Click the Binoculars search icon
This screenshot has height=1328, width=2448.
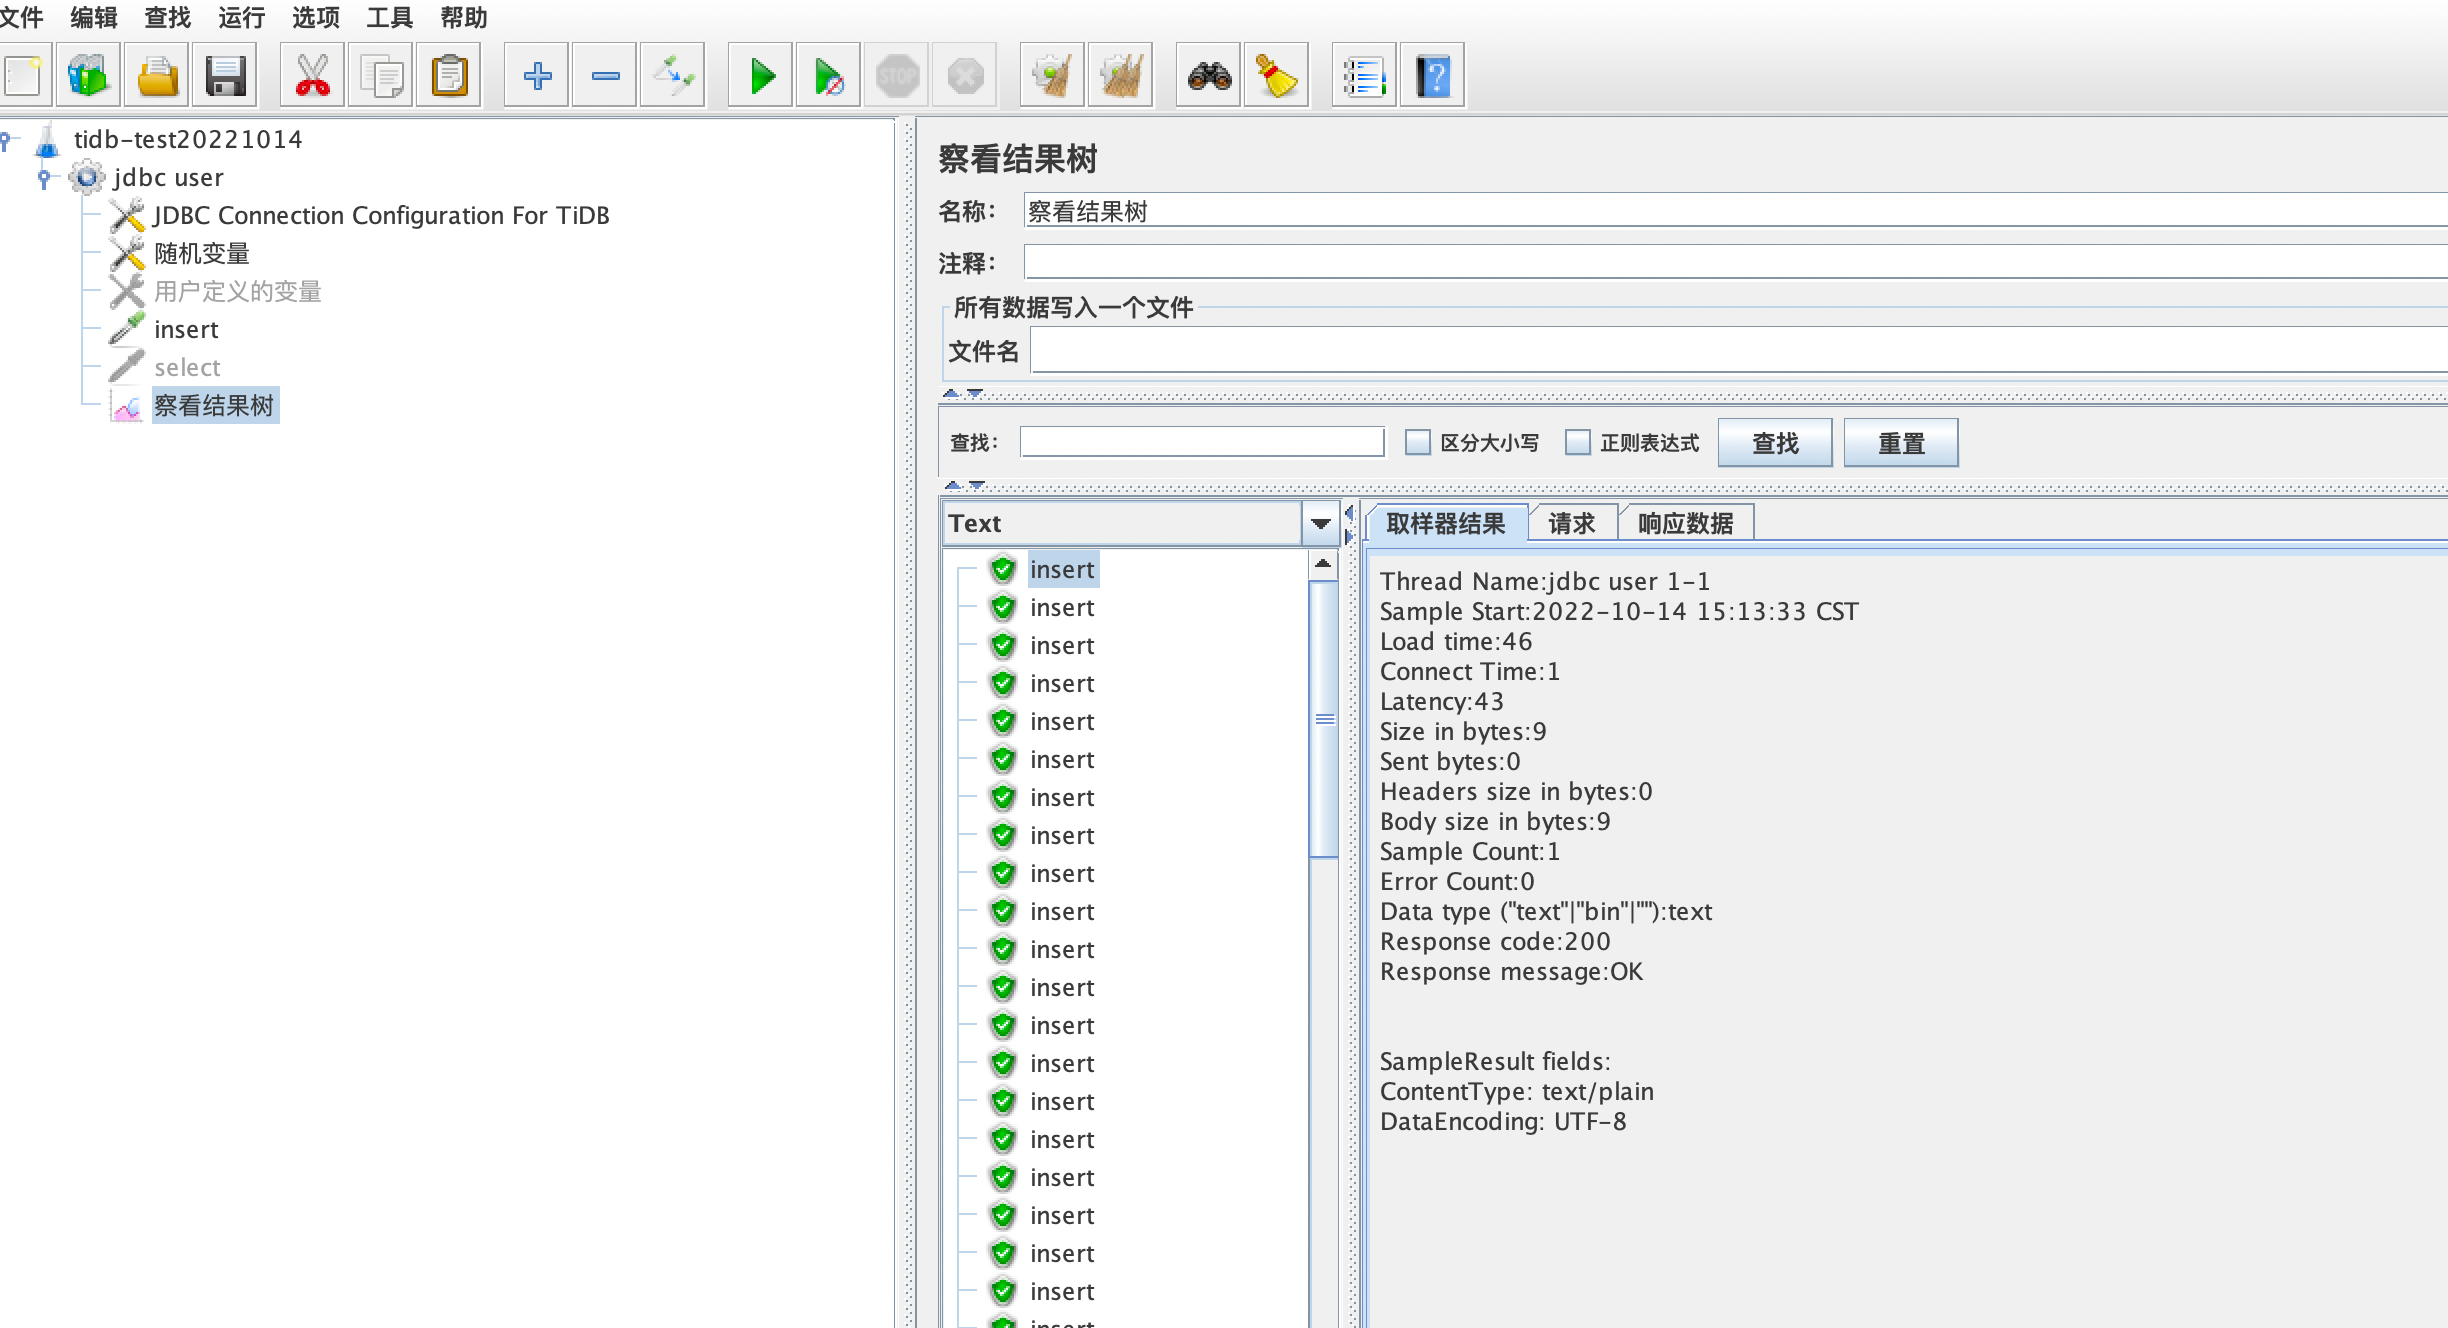tap(1208, 74)
